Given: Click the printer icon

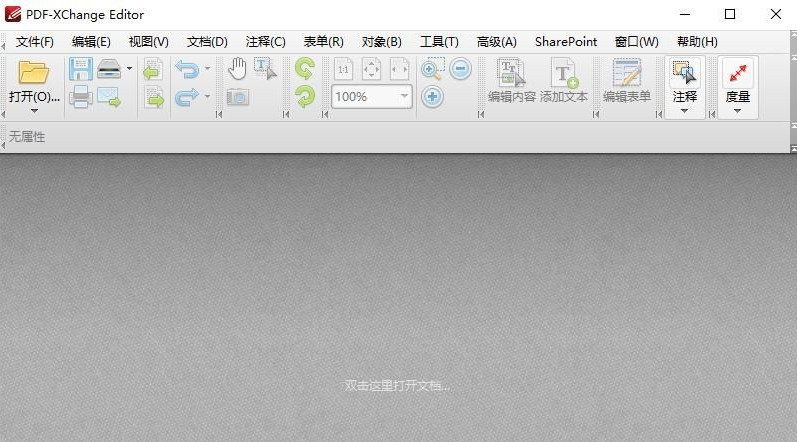Looking at the screenshot, I should click(x=80, y=97).
